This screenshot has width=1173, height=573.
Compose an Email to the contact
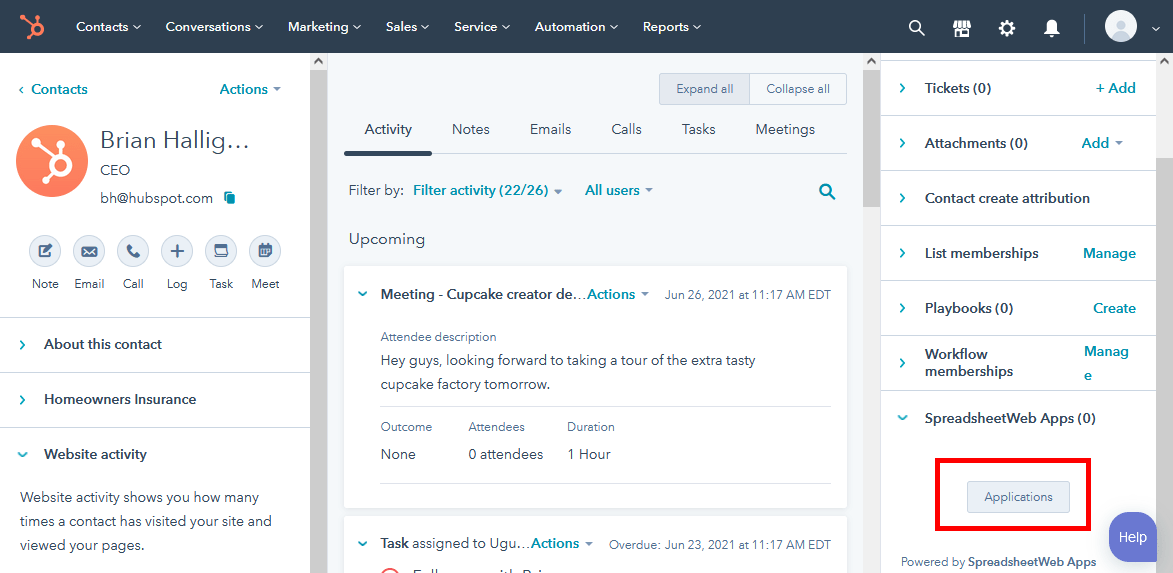(x=89, y=251)
